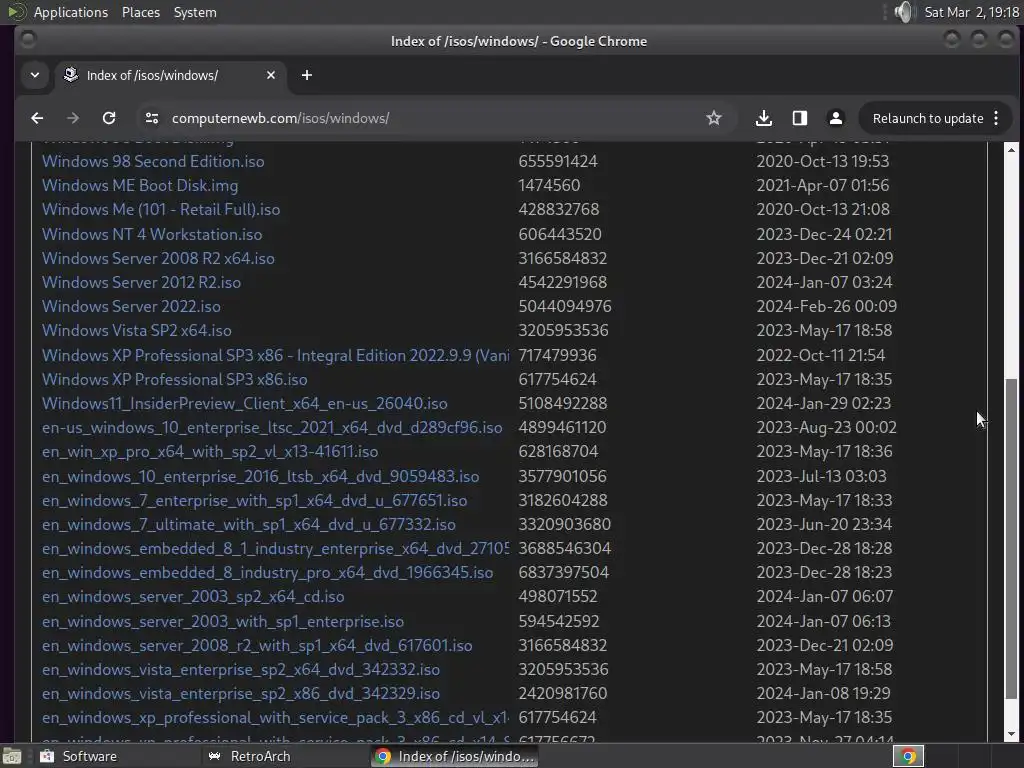Open Windows XP Professional SP3 x86 Integral Edition link

[275, 355]
